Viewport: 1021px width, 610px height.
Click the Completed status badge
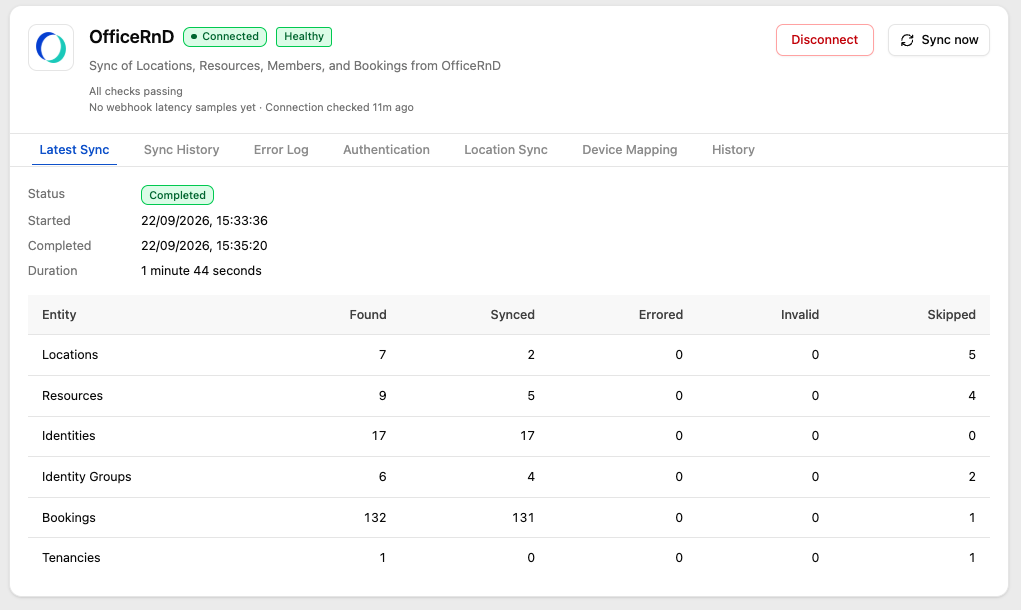177,195
